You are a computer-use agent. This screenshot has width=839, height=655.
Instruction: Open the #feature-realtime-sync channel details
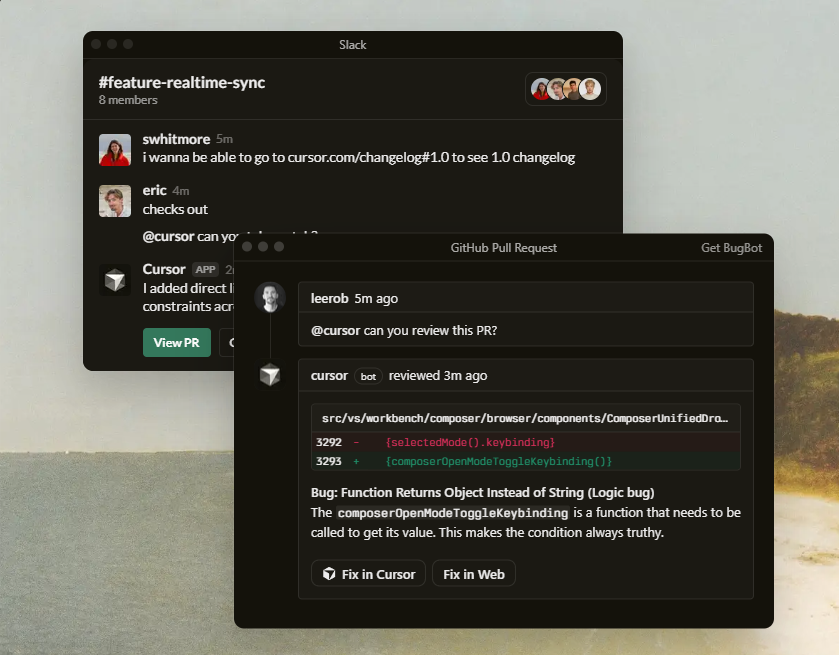[182, 82]
